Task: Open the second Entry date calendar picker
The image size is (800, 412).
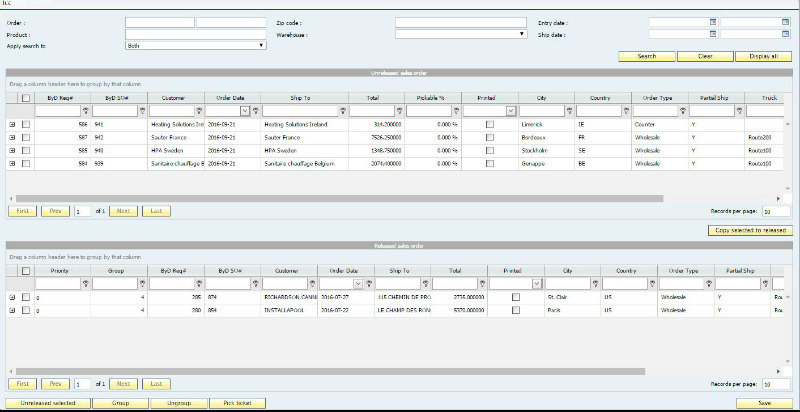Action: point(785,22)
